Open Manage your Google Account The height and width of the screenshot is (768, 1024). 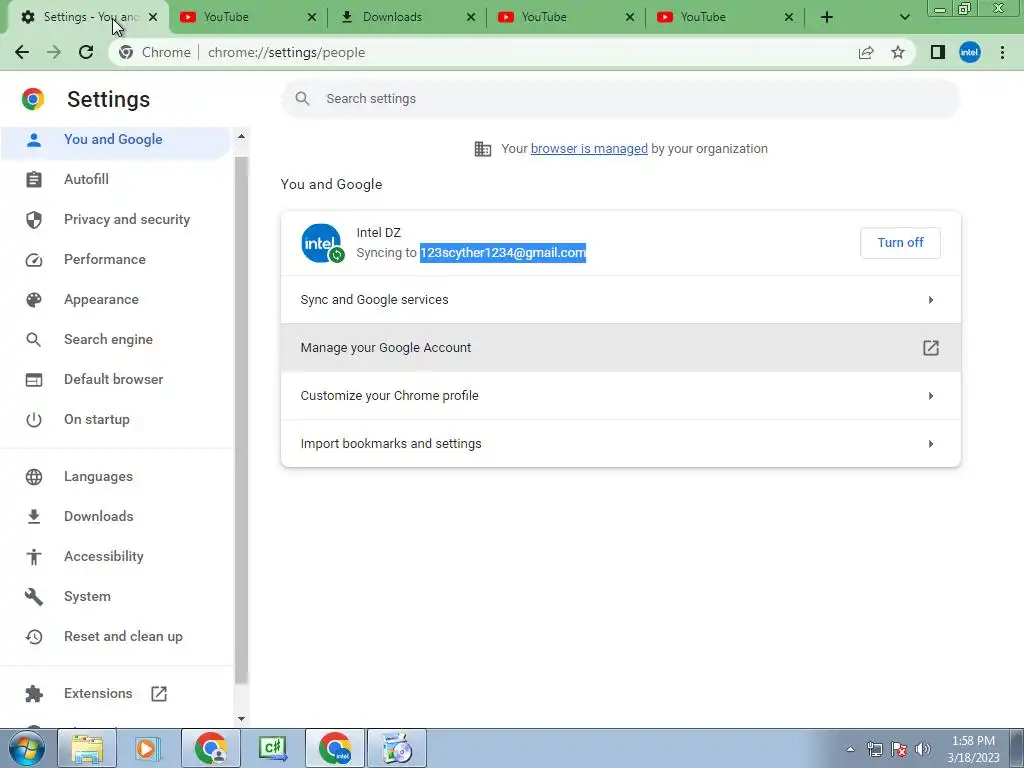(620, 347)
